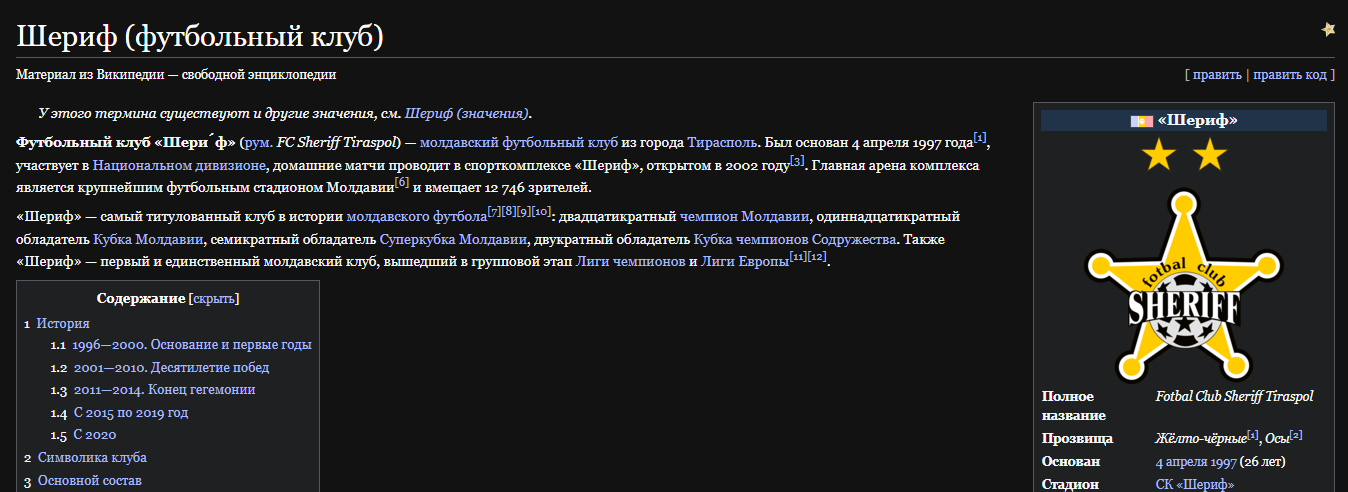Go to section 'С 2020'

94,435
